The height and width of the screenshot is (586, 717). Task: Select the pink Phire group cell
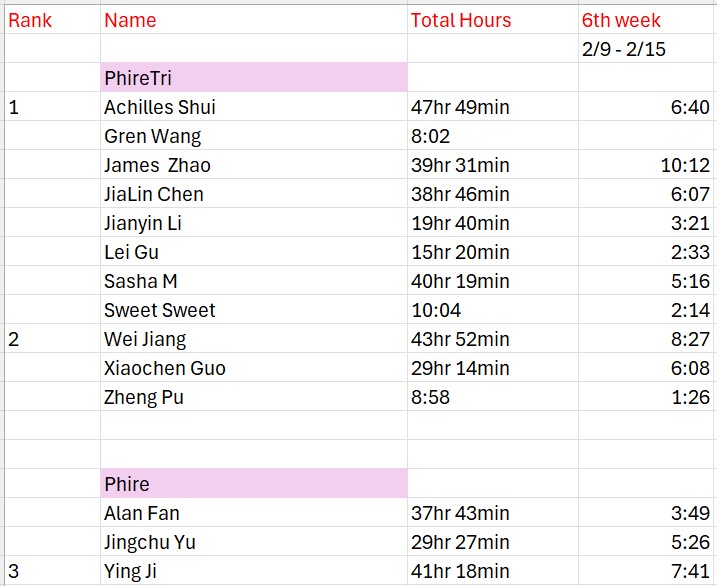(254, 484)
